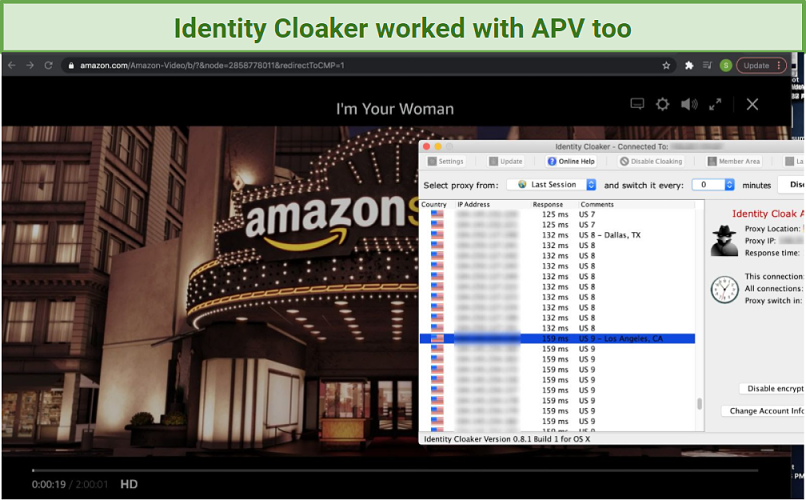This screenshot has height=500, width=806.
Task: Click Change Account Info button
Action: (763, 411)
